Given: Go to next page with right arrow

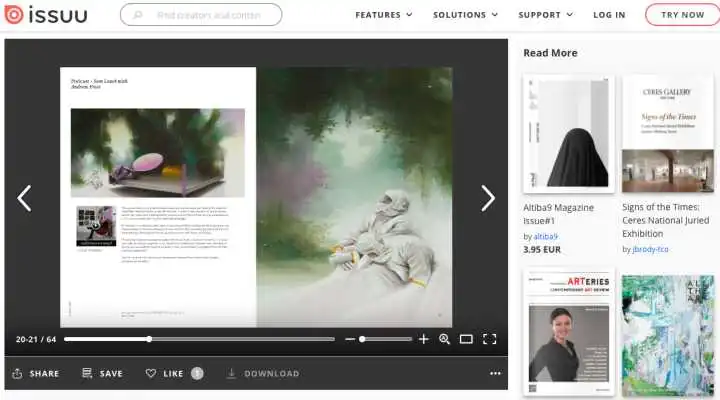Looking at the screenshot, I should click(488, 198).
